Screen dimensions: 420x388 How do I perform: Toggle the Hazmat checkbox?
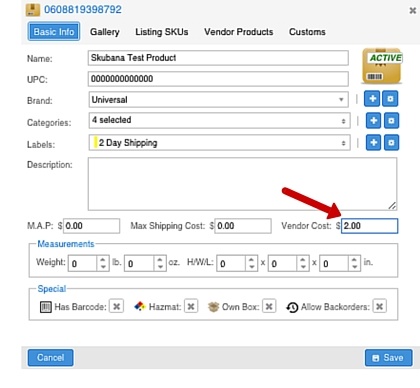coord(191,306)
